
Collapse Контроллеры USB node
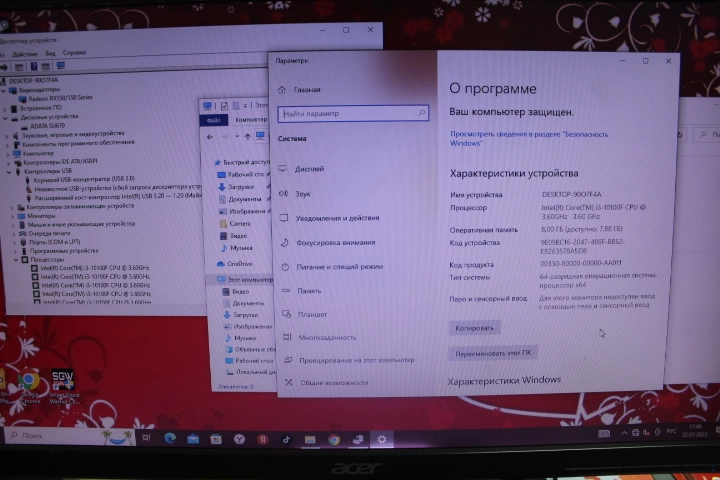tap(9, 172)
